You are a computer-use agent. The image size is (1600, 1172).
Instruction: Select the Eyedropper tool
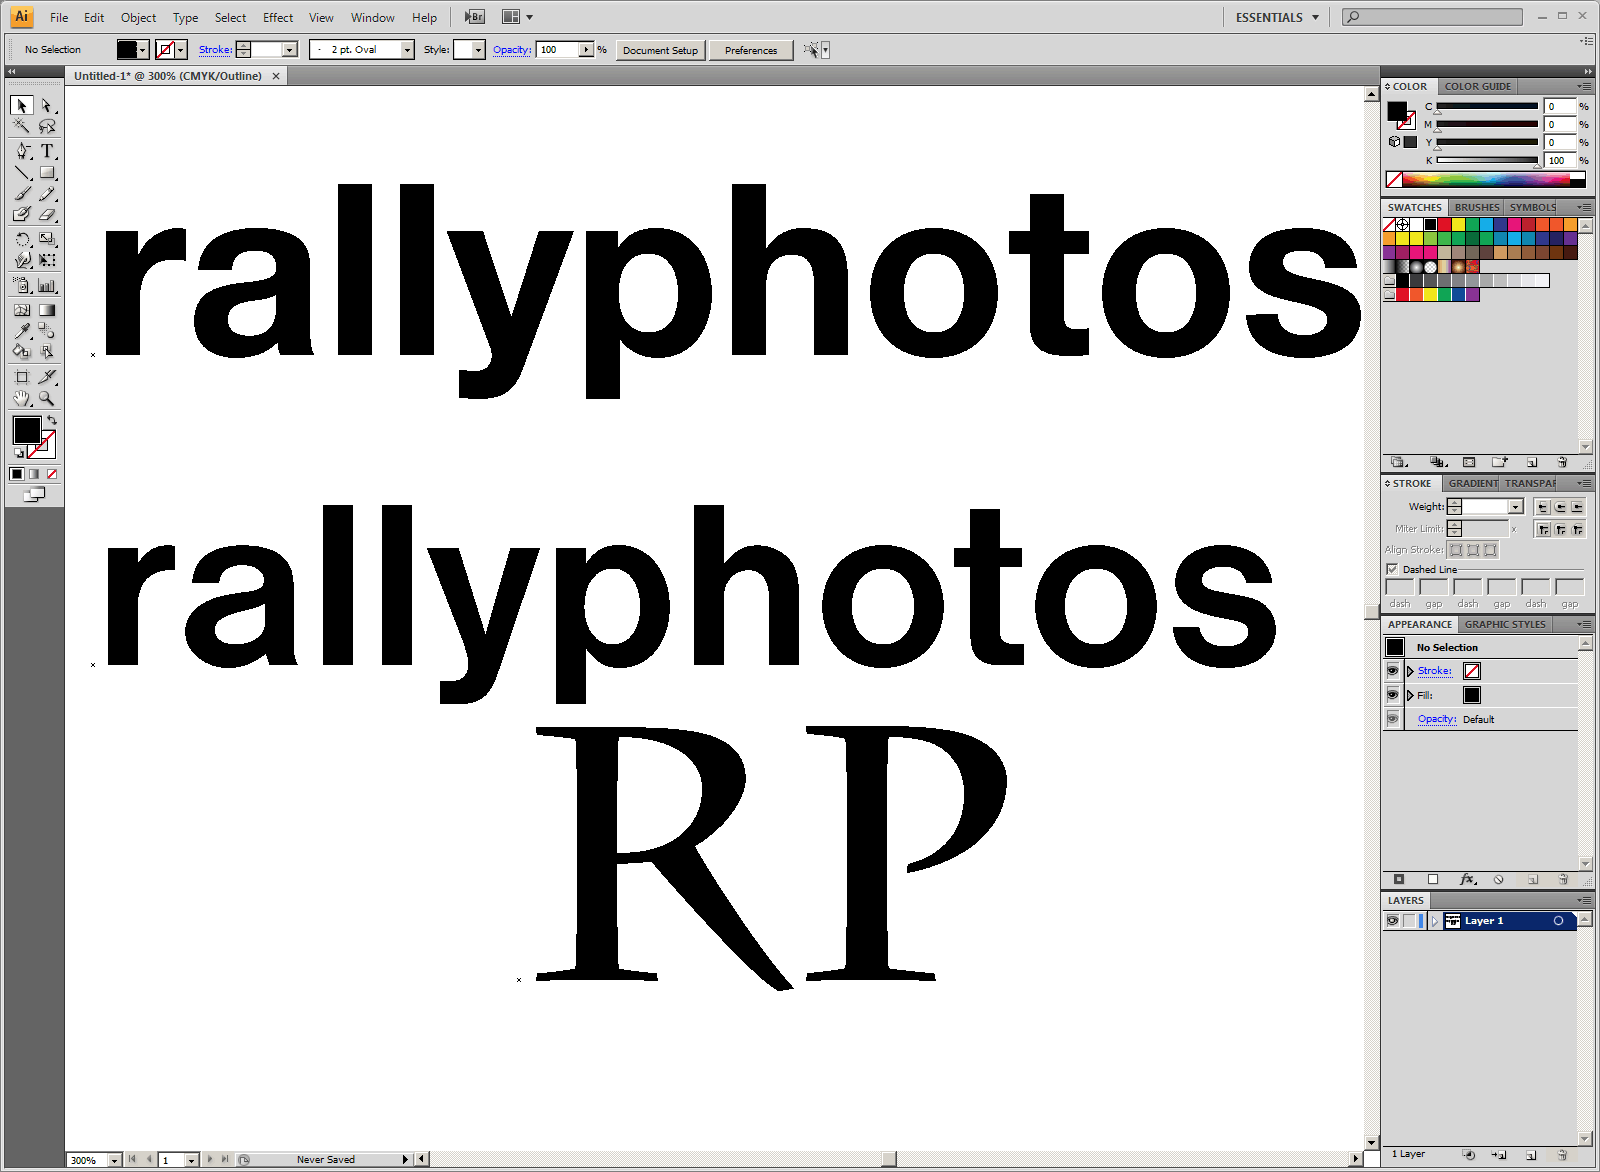pos(22,331)
